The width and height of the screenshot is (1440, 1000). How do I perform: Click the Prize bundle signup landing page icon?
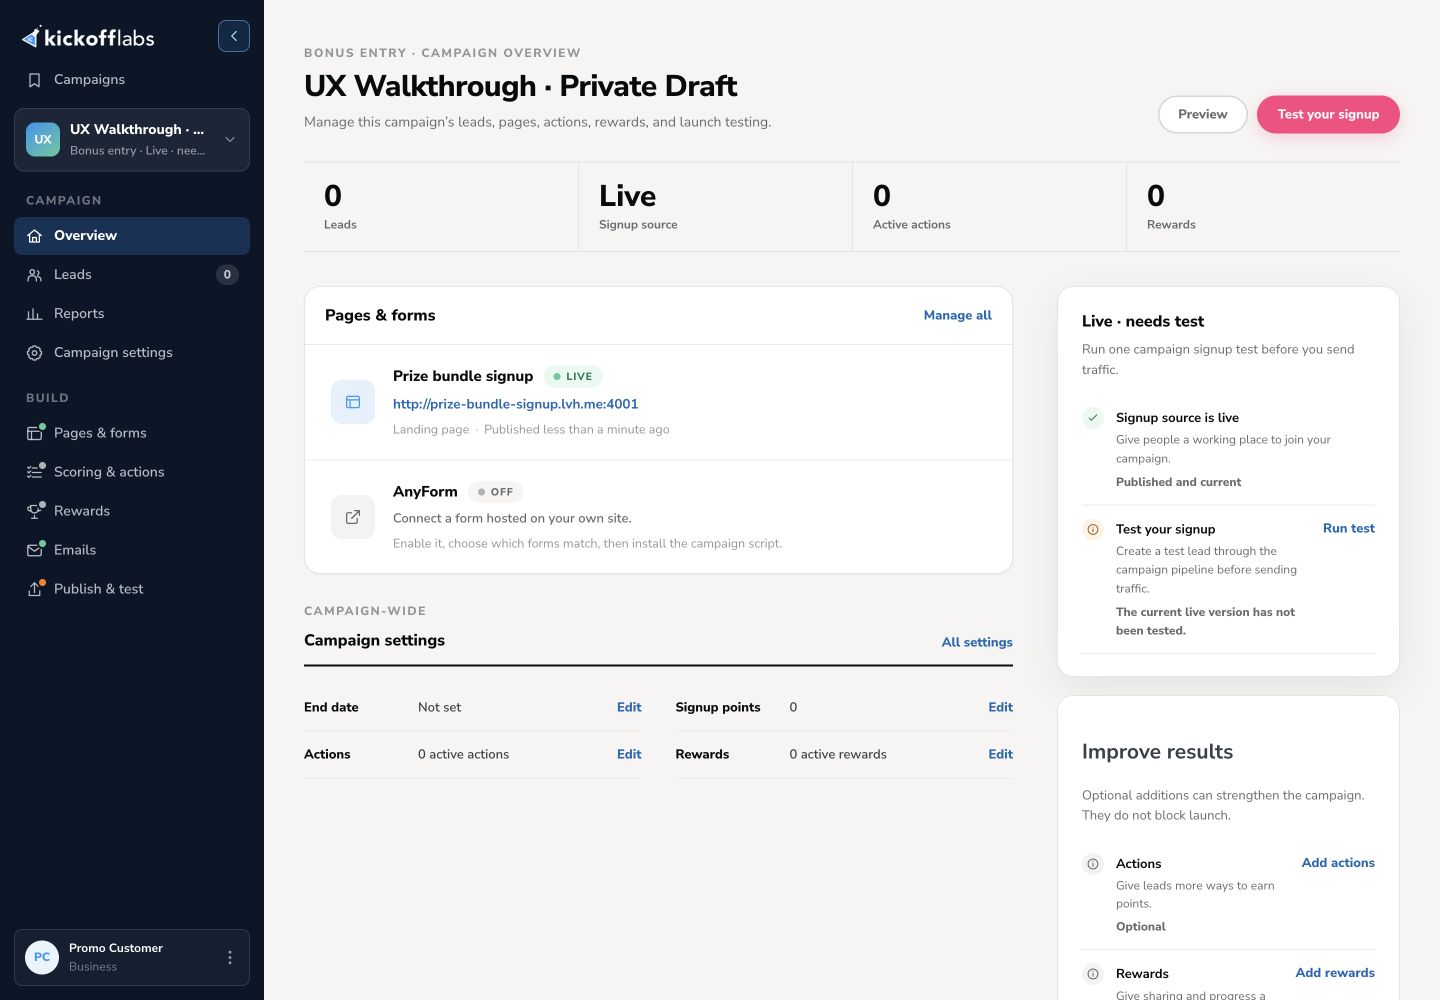point(353,402)
